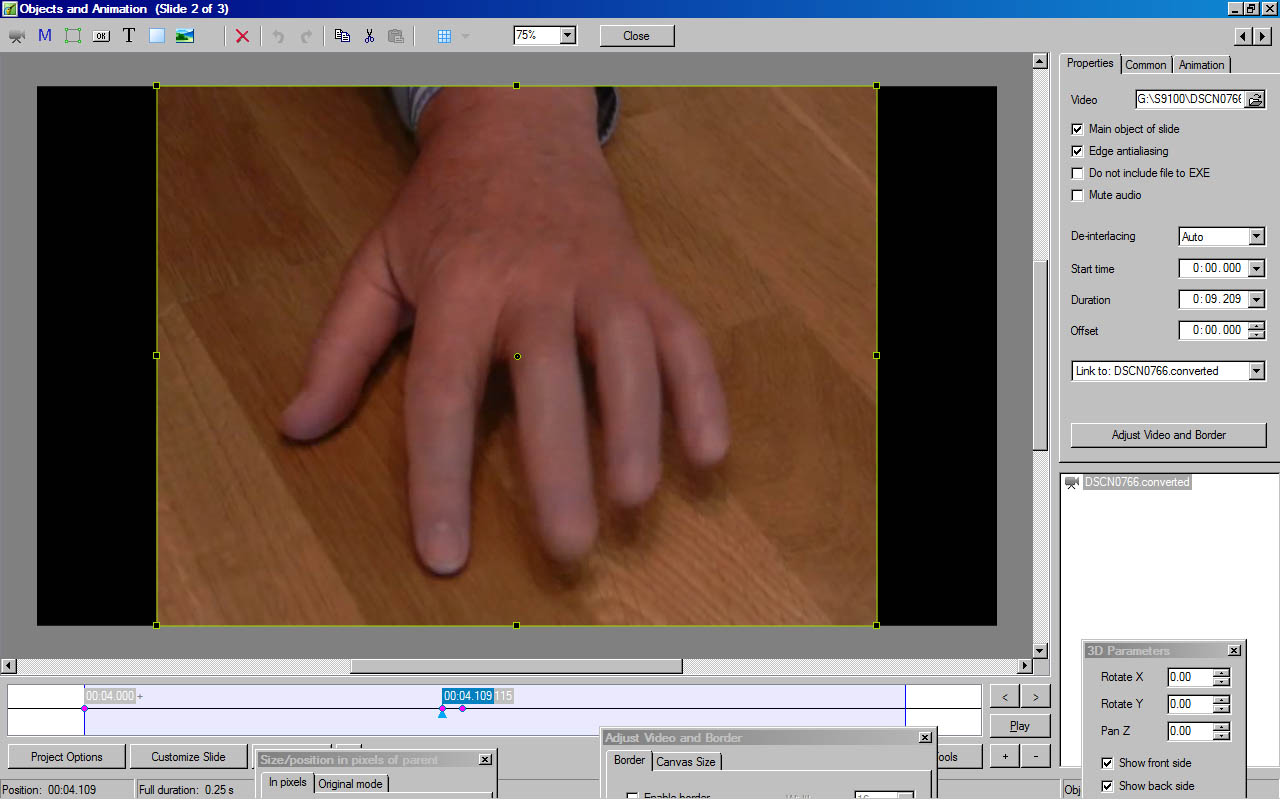Click the Undo arrow
This screenshot has height=800, width=1280.
(278, 36)
